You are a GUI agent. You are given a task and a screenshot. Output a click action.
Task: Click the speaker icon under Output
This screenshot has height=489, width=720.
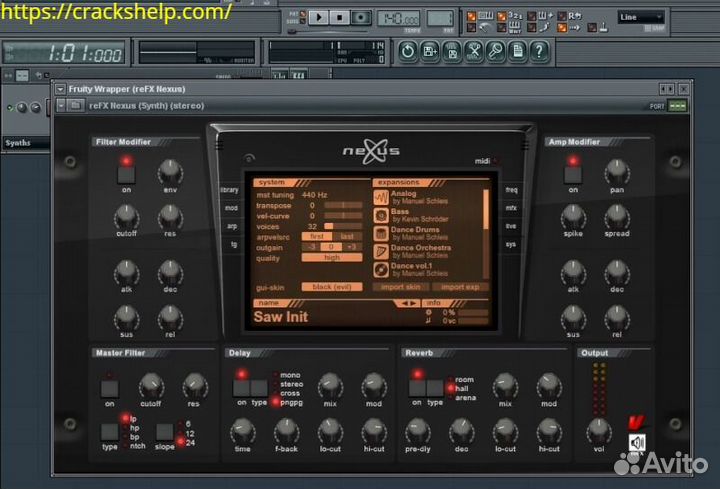[636, 443]
